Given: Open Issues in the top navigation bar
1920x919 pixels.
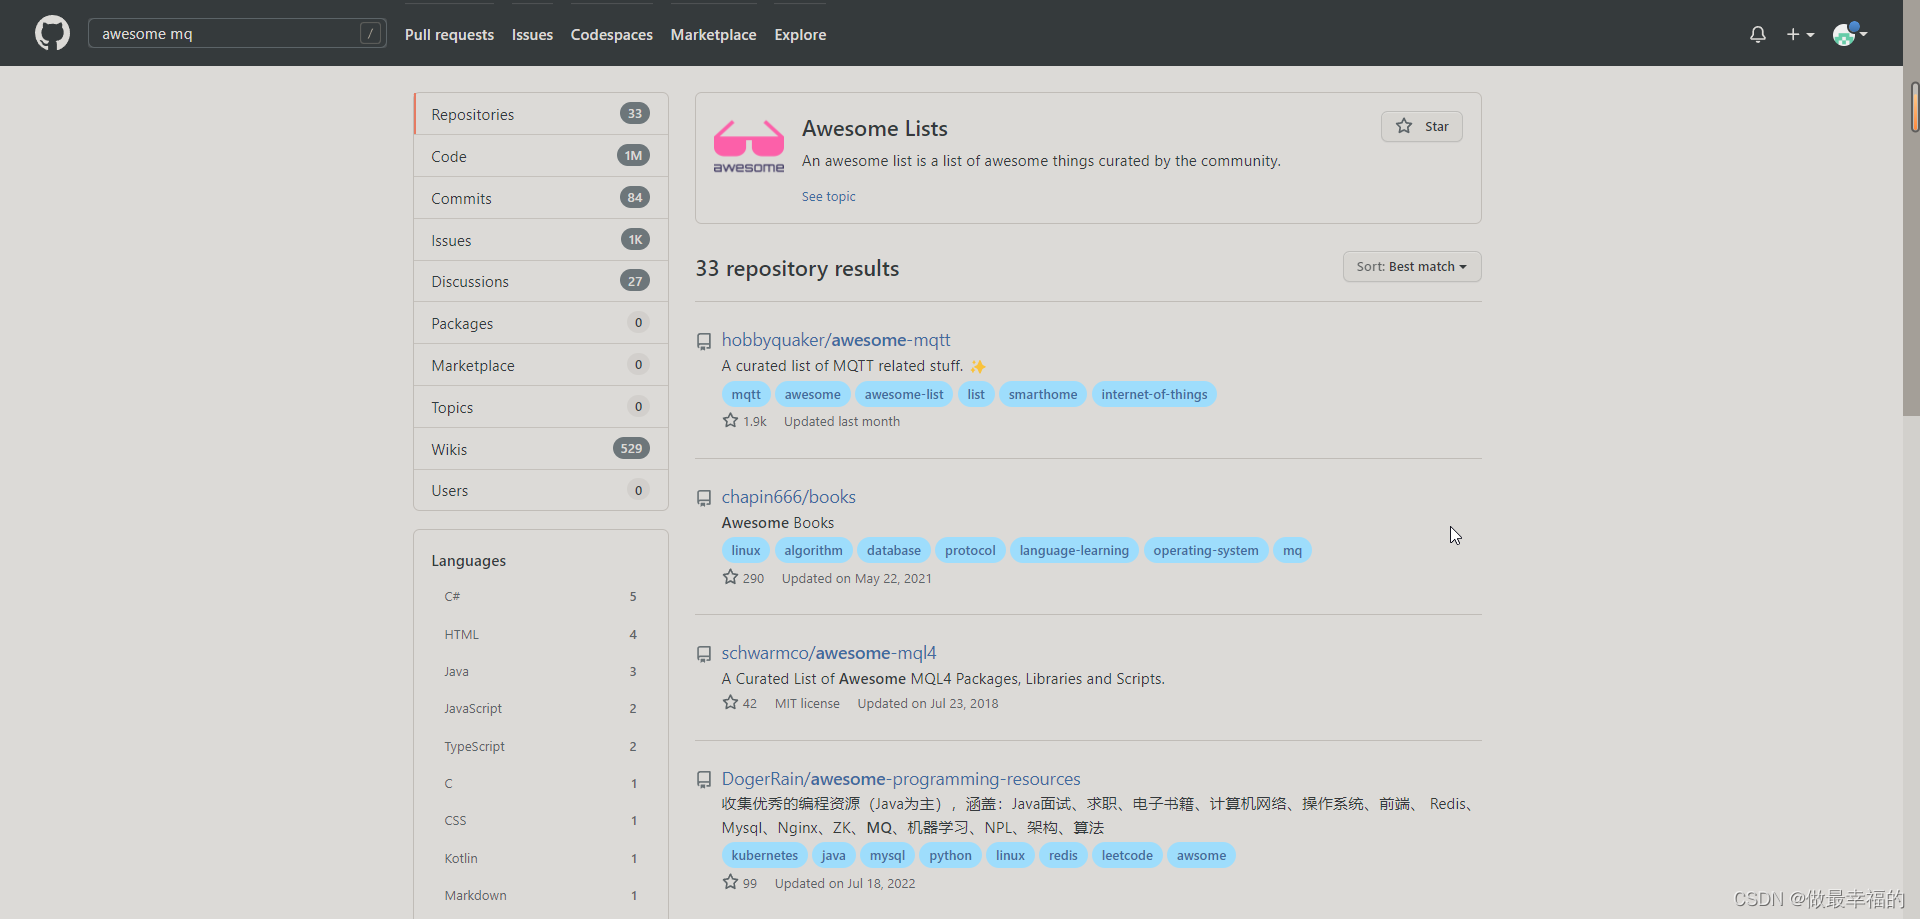Looking at the screenshot, I should (532, 34).
